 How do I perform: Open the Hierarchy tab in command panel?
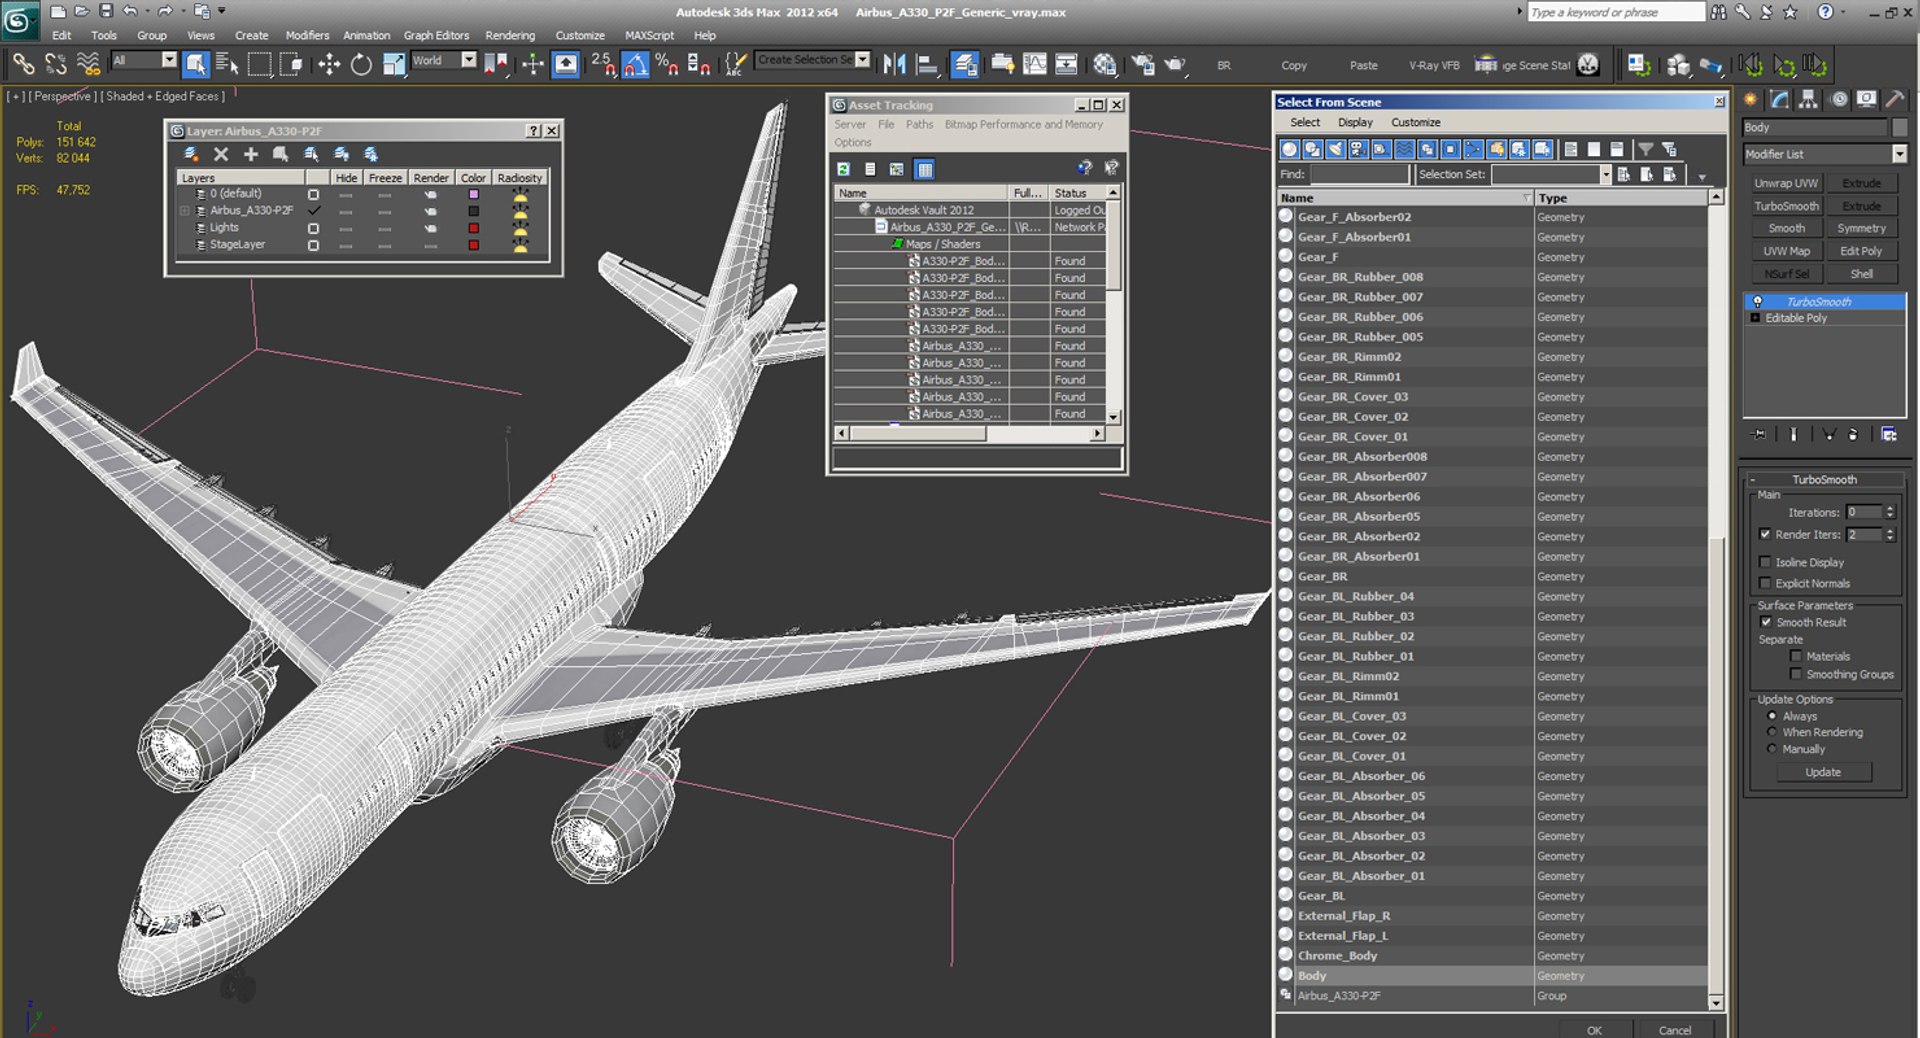(1808, 99)
